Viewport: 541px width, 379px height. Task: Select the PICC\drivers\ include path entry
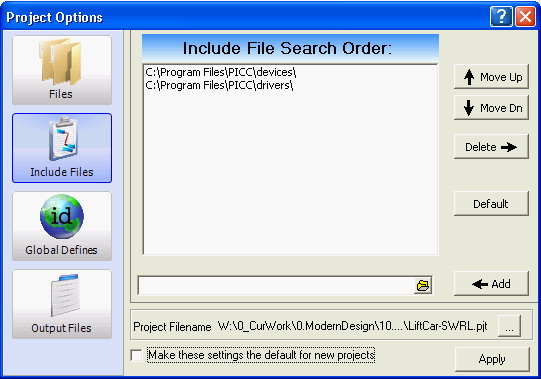(x=219, y=85)
